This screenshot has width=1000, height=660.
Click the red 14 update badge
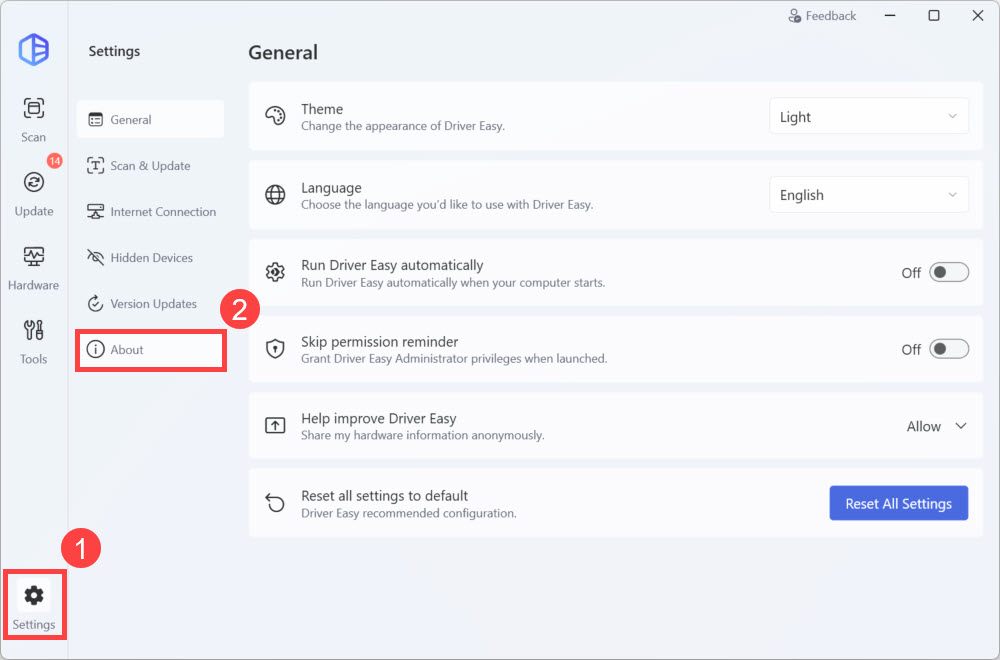55,161
